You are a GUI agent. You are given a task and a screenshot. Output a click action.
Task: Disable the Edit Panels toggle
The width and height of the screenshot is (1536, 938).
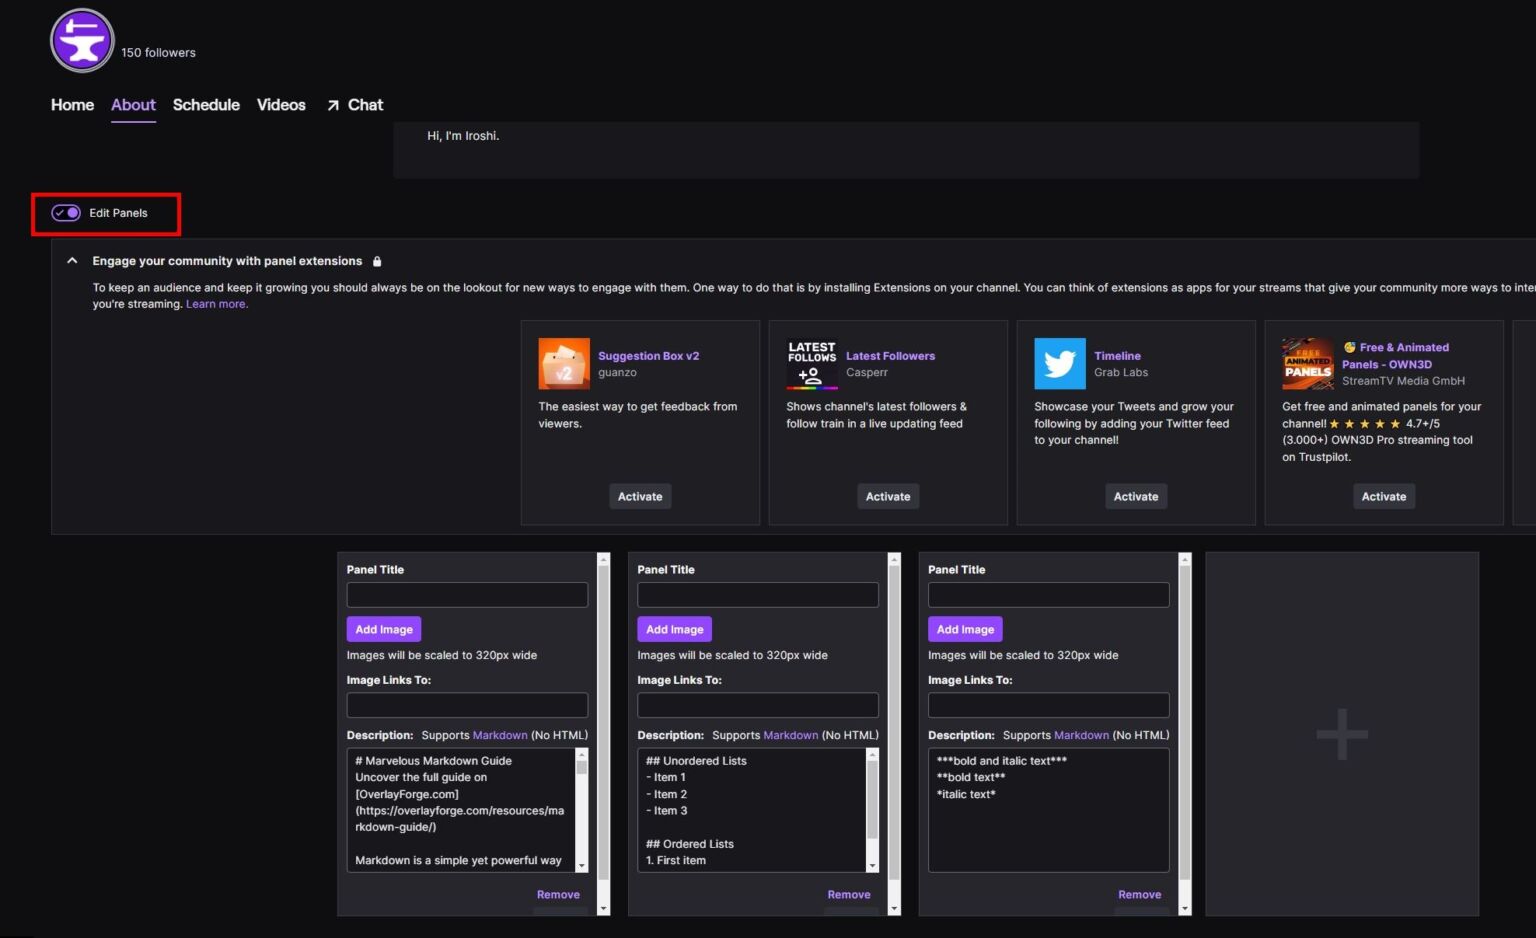point(65,213)
